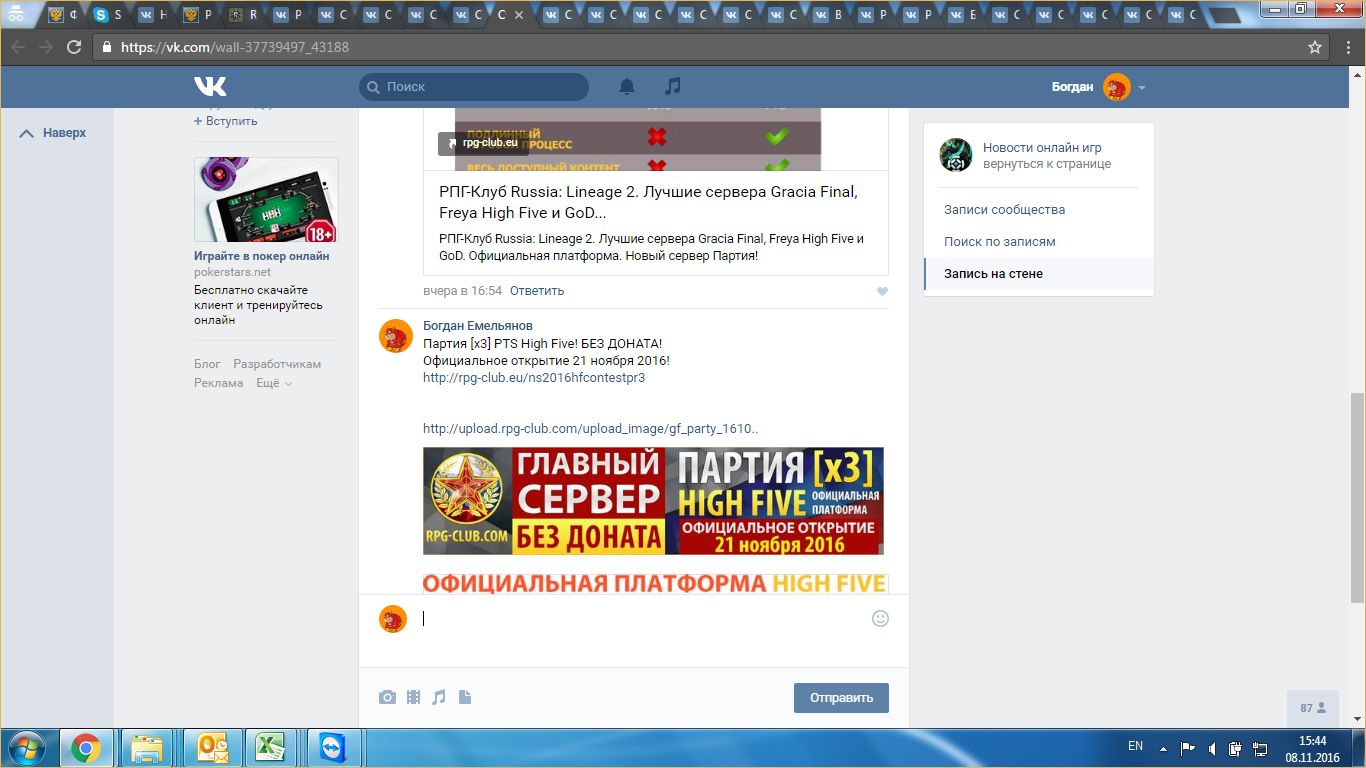Open the Богдан Емельянов author name
Screen dimensions: 1366x768
(478, 326)
